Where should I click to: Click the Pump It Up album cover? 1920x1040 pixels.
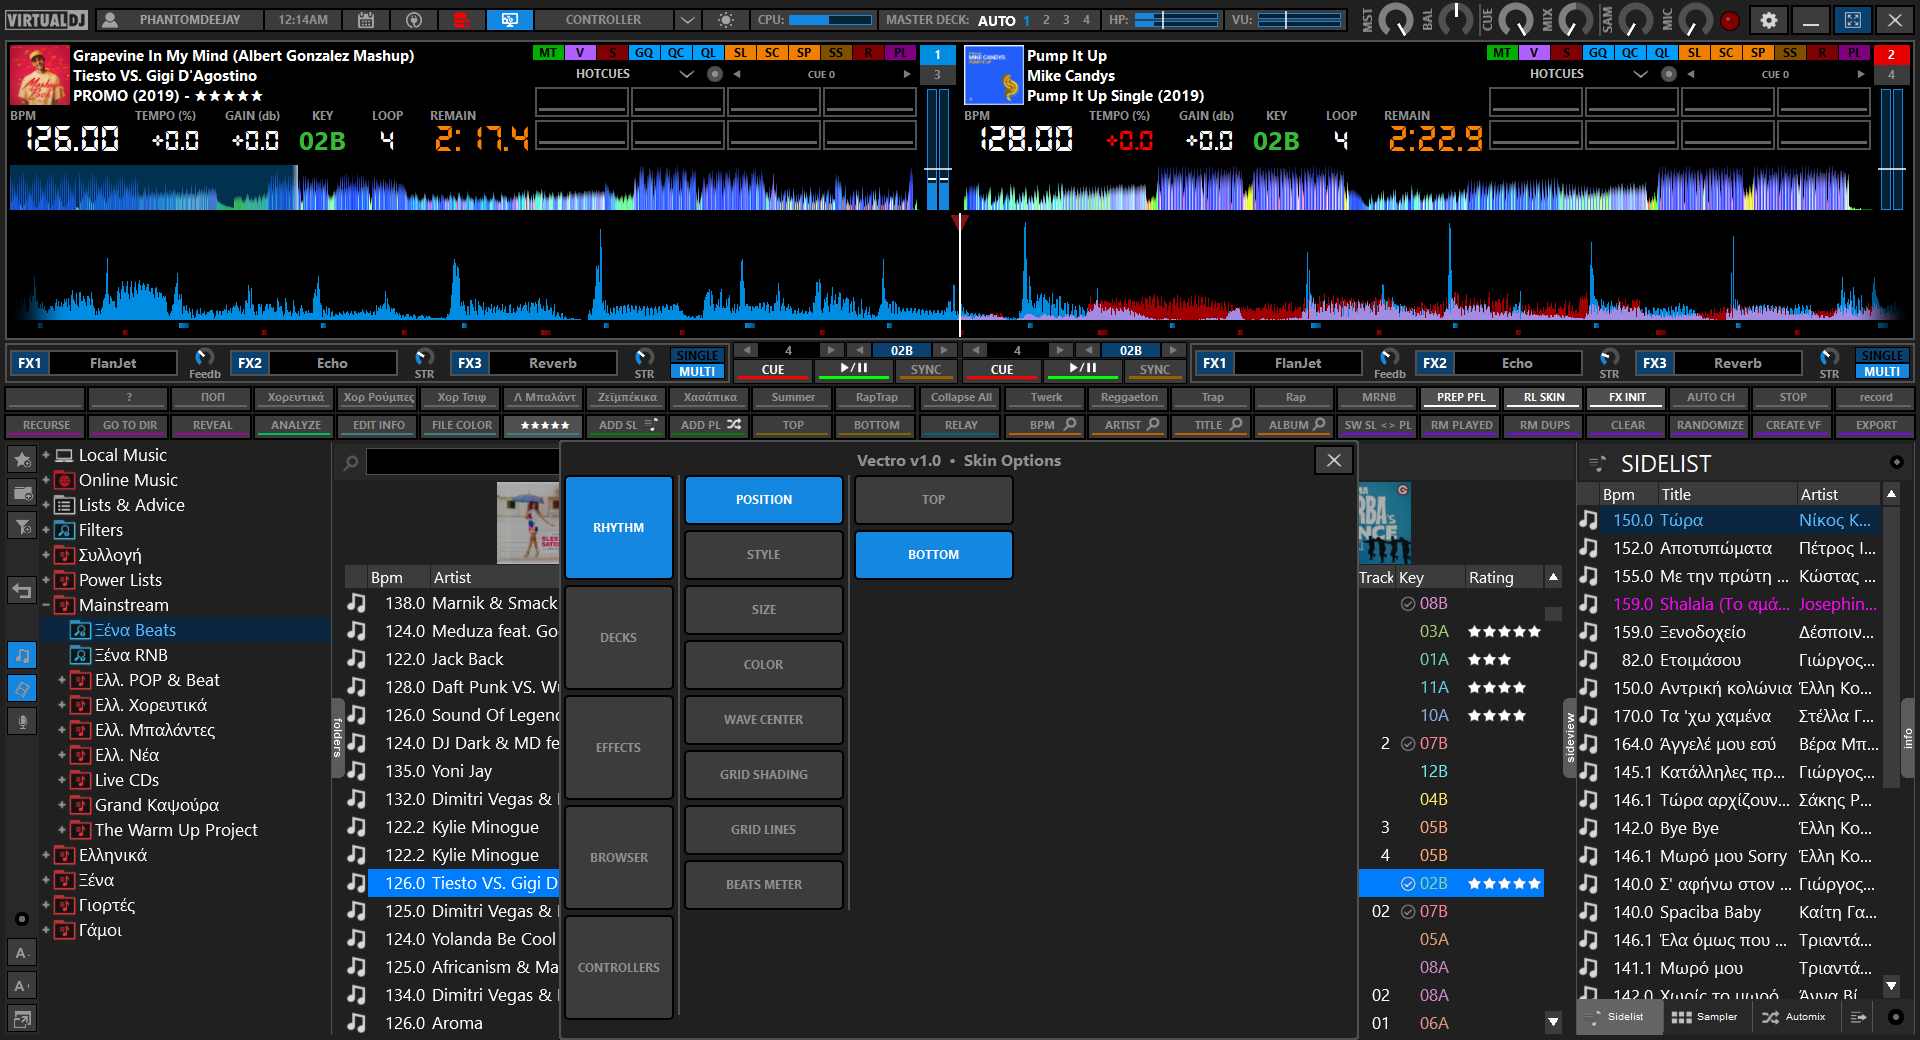[x=993, y=75]
